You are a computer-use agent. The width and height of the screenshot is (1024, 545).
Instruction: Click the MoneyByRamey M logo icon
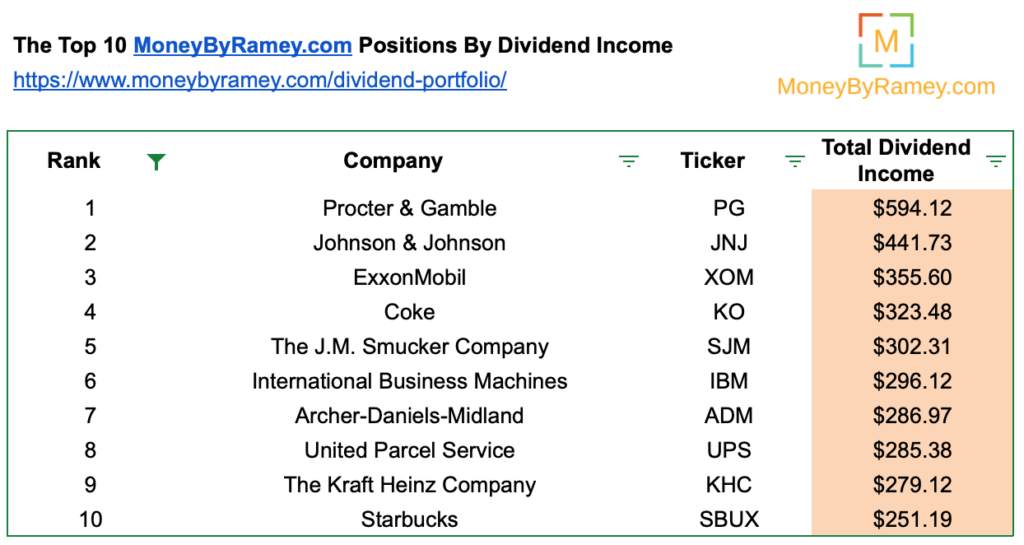[886, 40]
